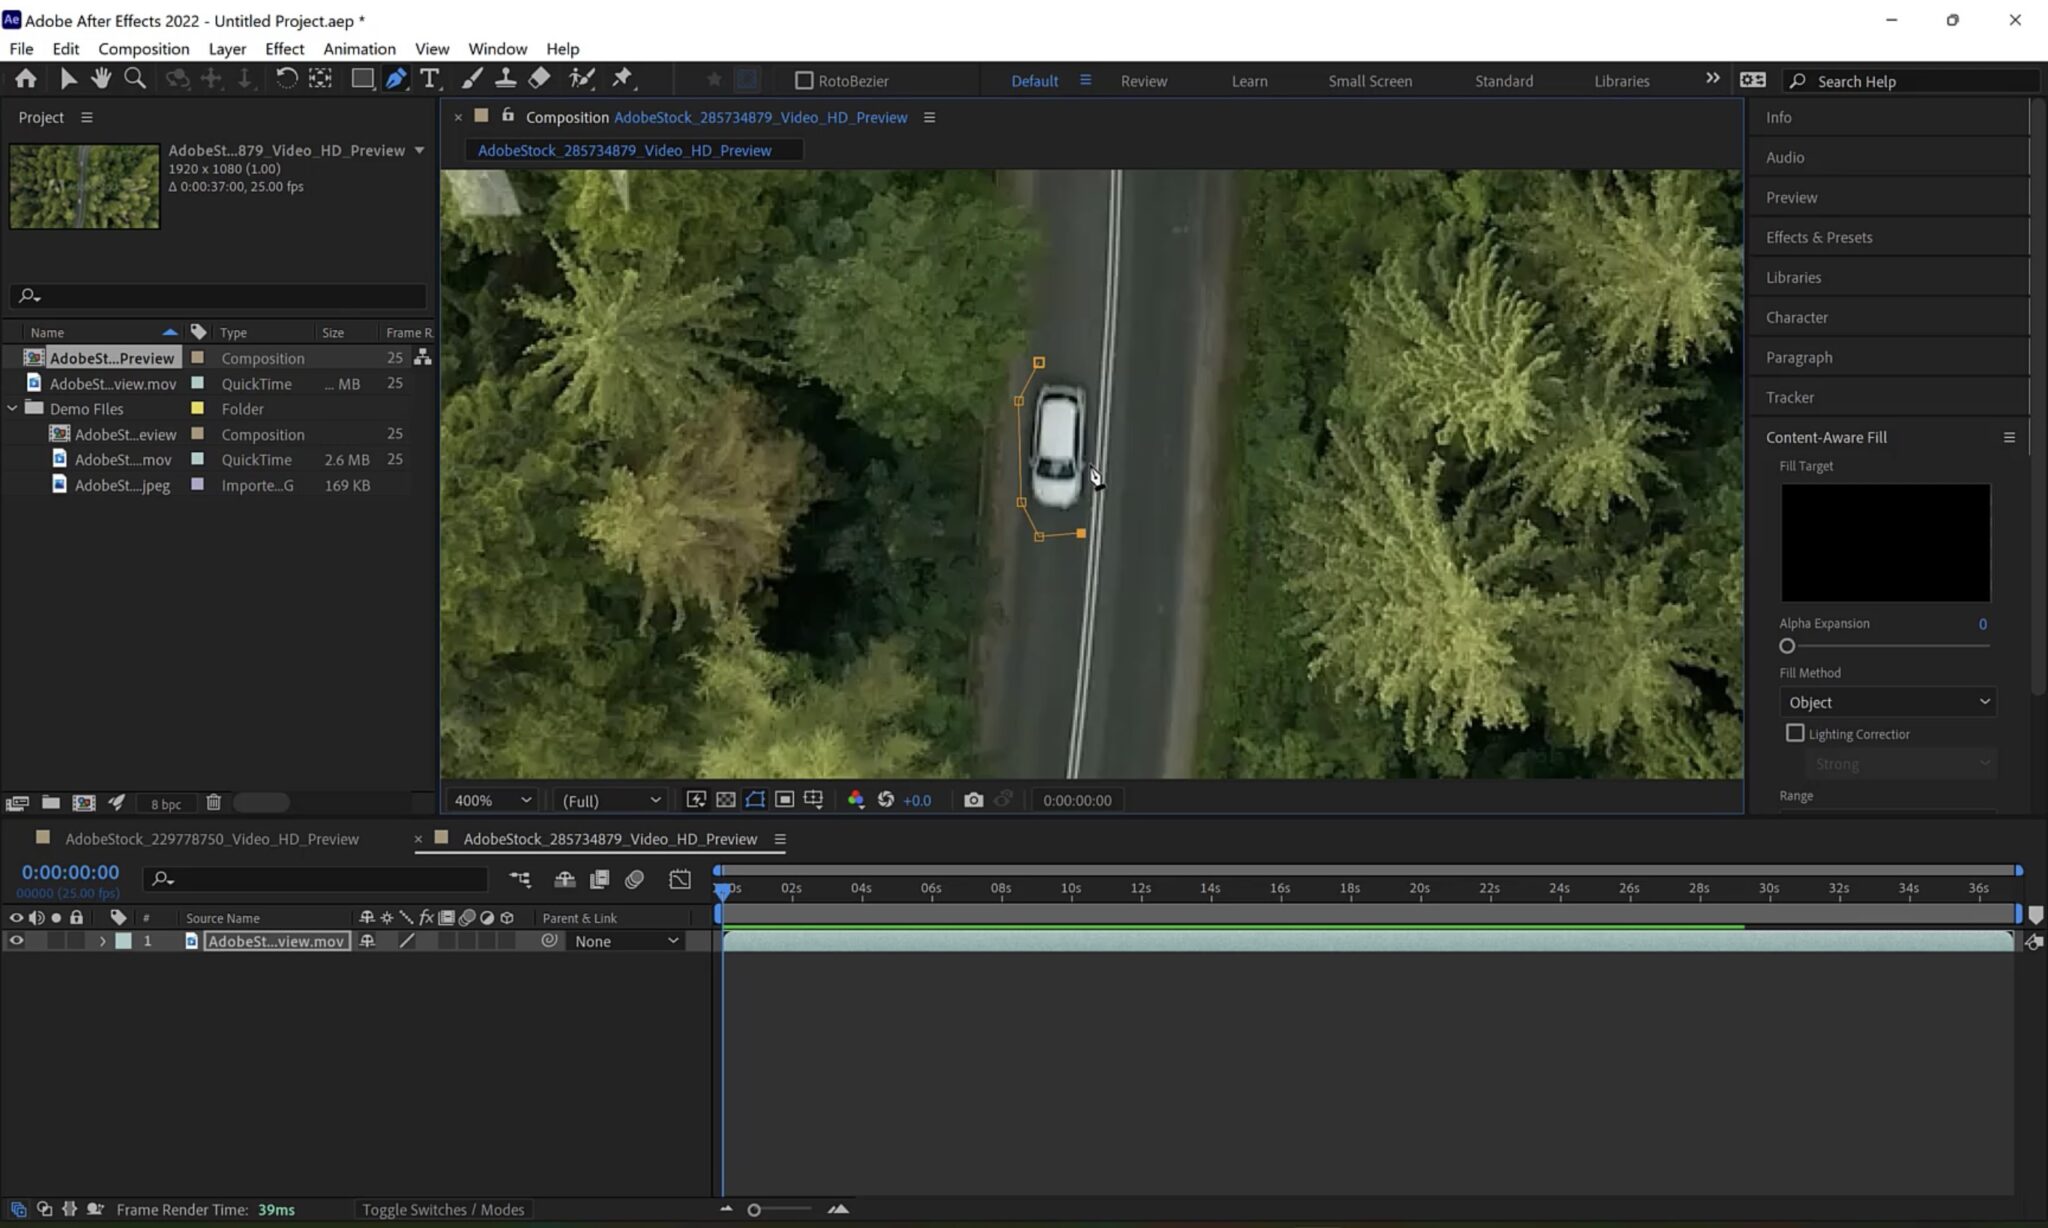Hide the AdobeSt...view.mov layer visibility eye
This screenshot has height=1228, width=2048.
pos(16,940)
